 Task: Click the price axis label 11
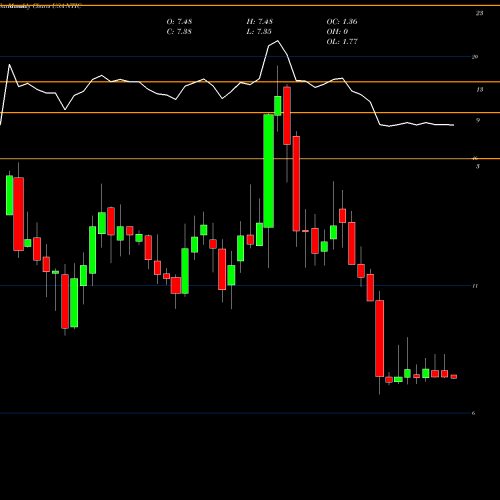point(475,286)
